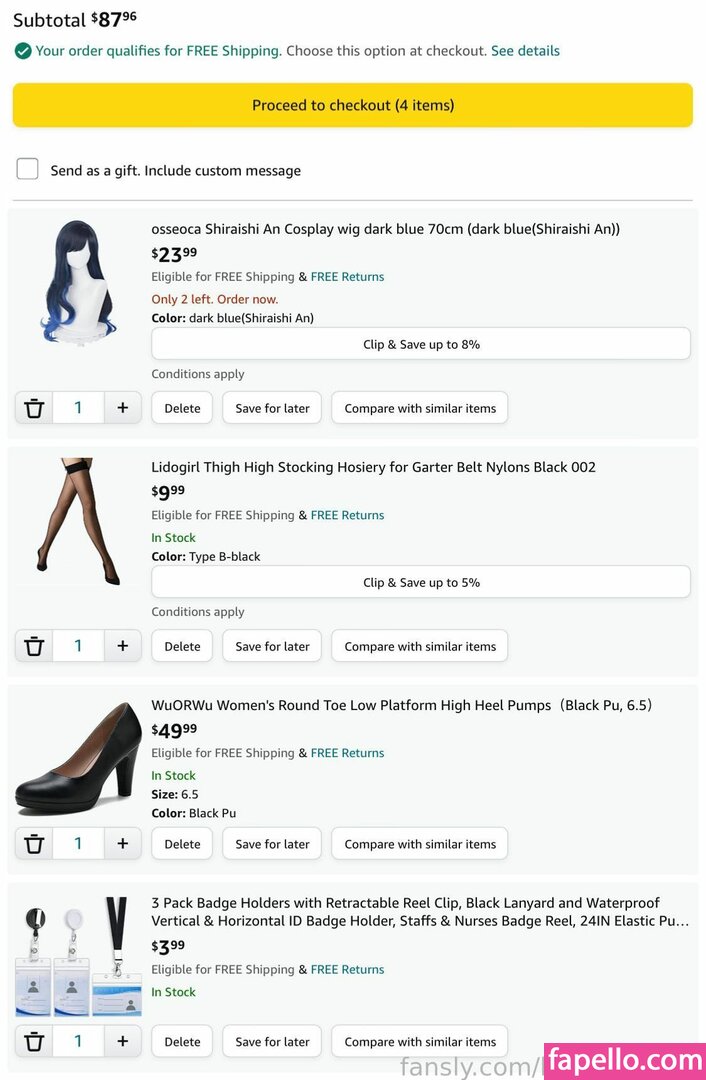Viewport: 706px width, 1080px height.
Task: Proceed to checkout with 4 items
Action: point(352,105)
